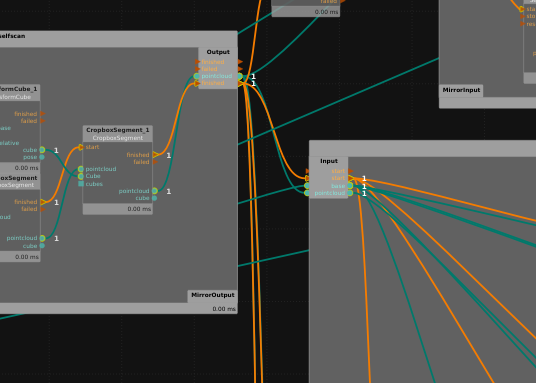Click CropboxSegment_1 failed output triangle port
Screen dimensions: 536x383
155,162
